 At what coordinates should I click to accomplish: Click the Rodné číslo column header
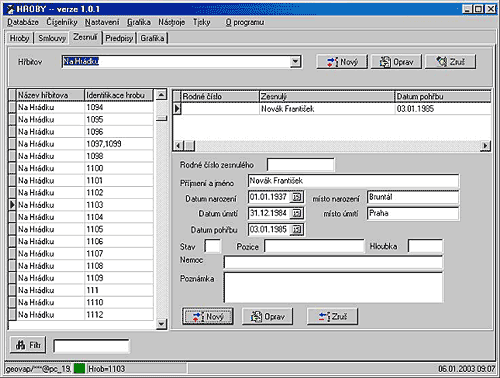pyautogui.click(x=220, y=97)
